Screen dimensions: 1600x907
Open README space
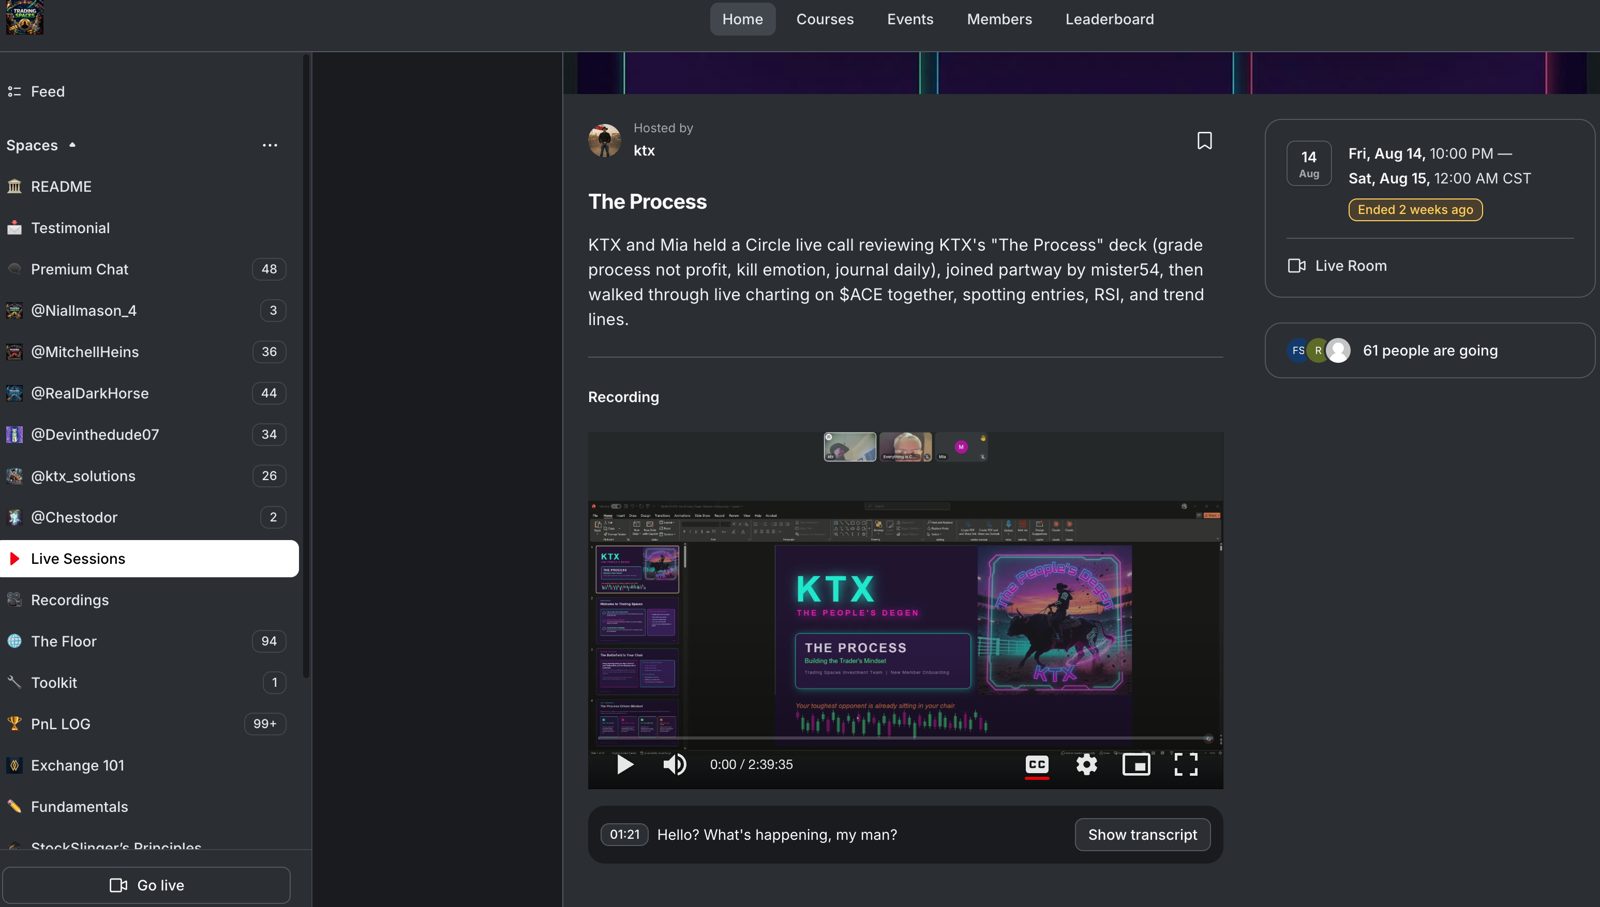pos(150,187)
